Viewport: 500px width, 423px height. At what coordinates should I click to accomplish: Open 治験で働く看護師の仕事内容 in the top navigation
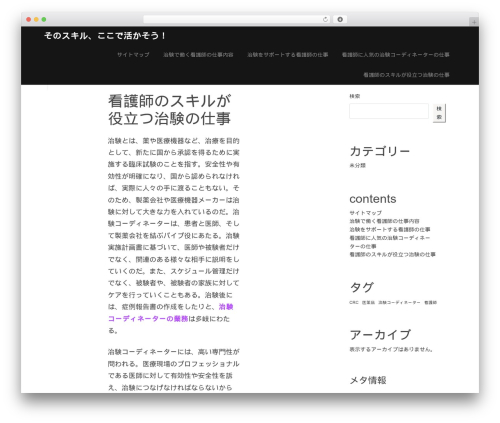point(198,55)
